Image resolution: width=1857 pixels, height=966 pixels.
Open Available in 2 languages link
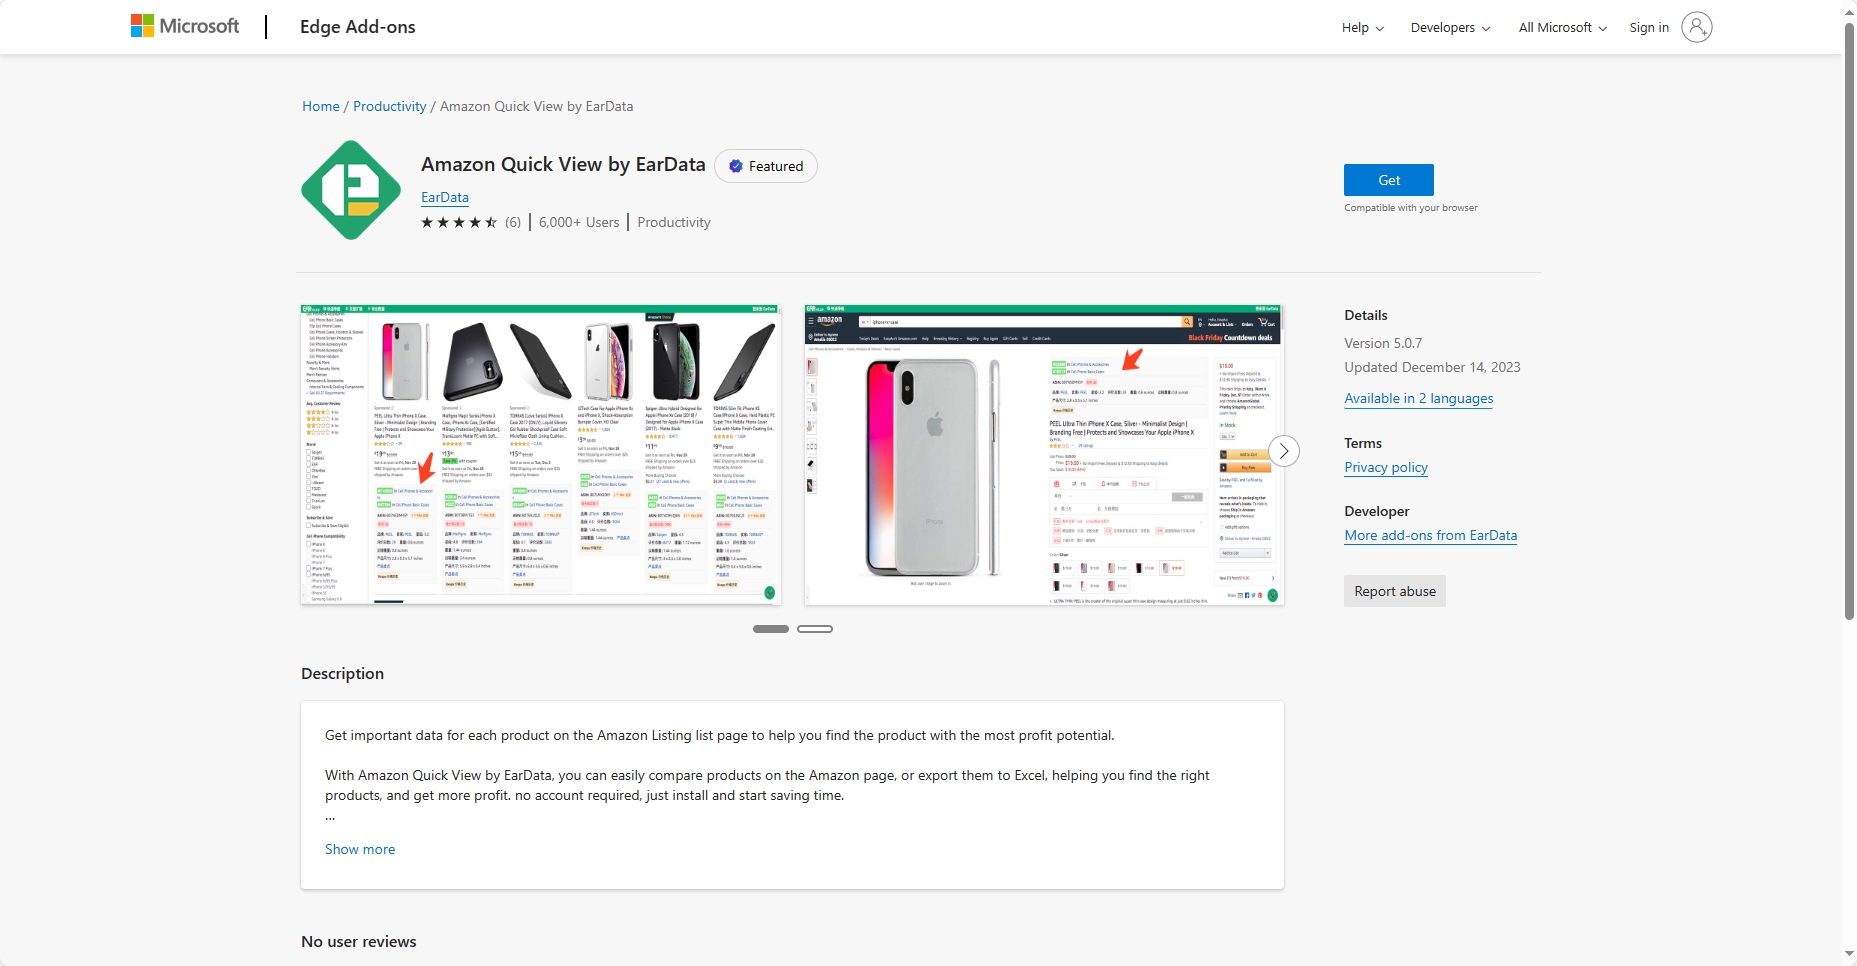(1419, 398)
